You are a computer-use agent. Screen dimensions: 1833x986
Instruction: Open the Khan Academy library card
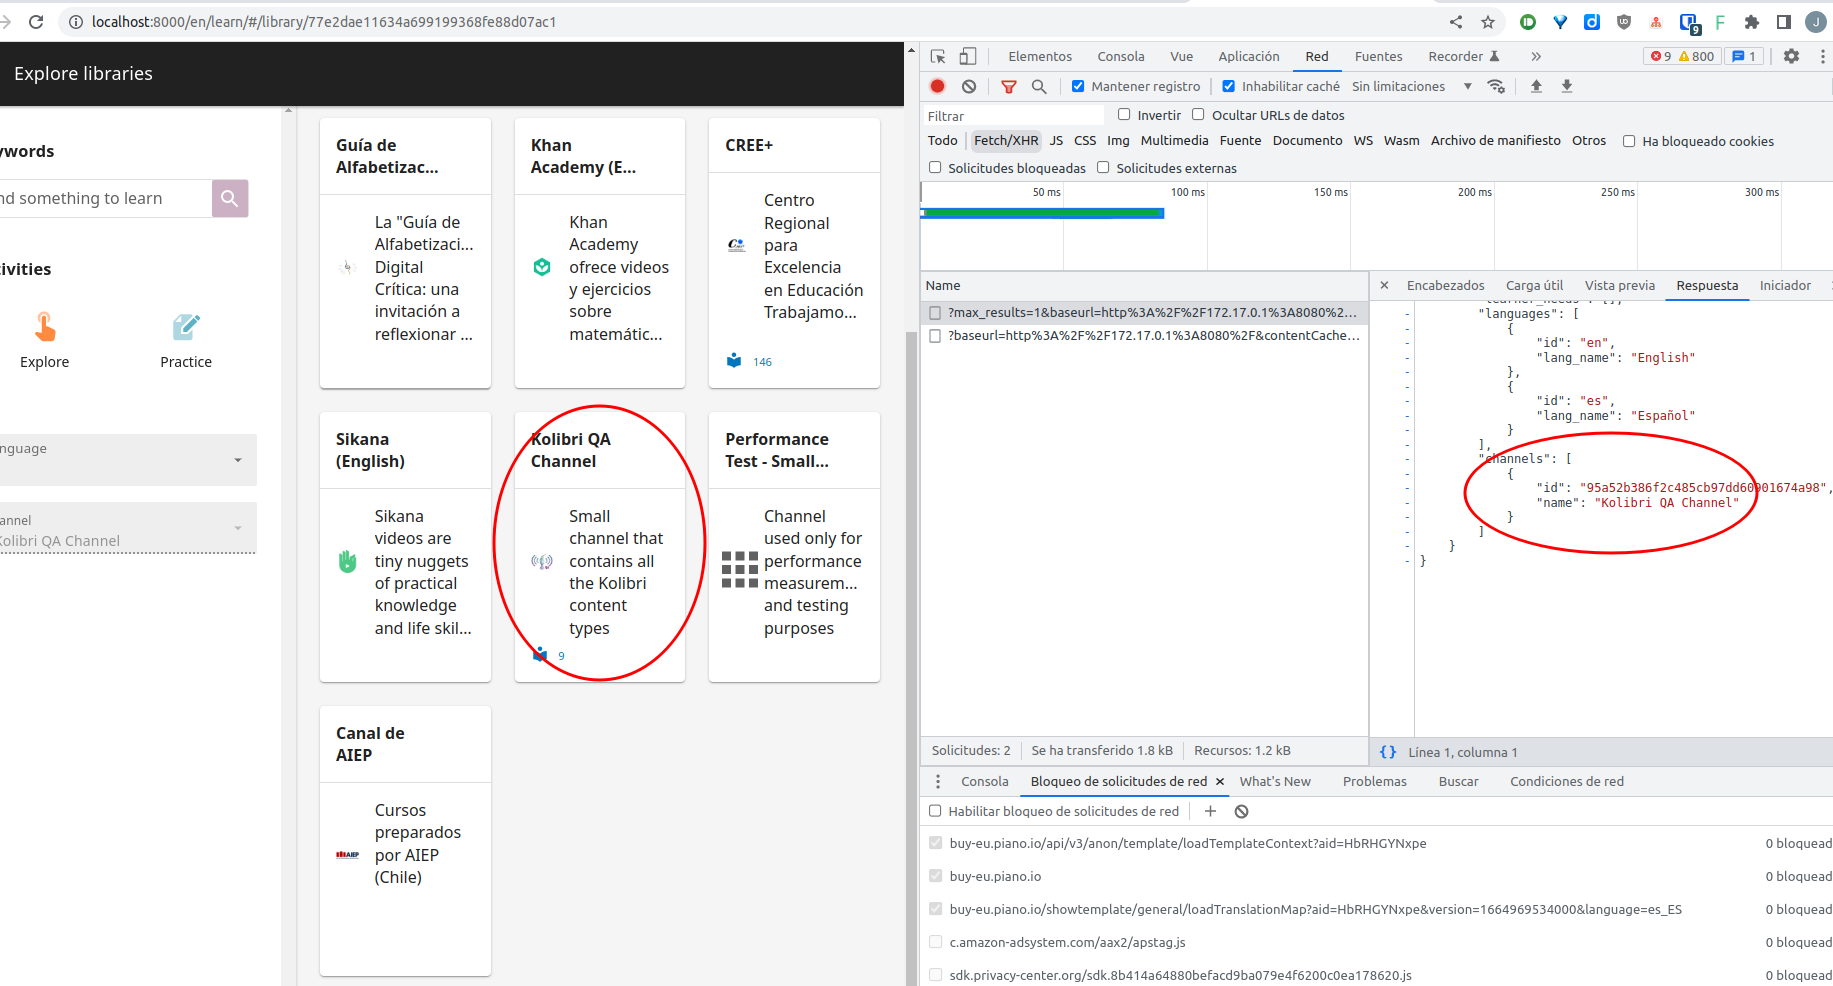coord(600,253)
